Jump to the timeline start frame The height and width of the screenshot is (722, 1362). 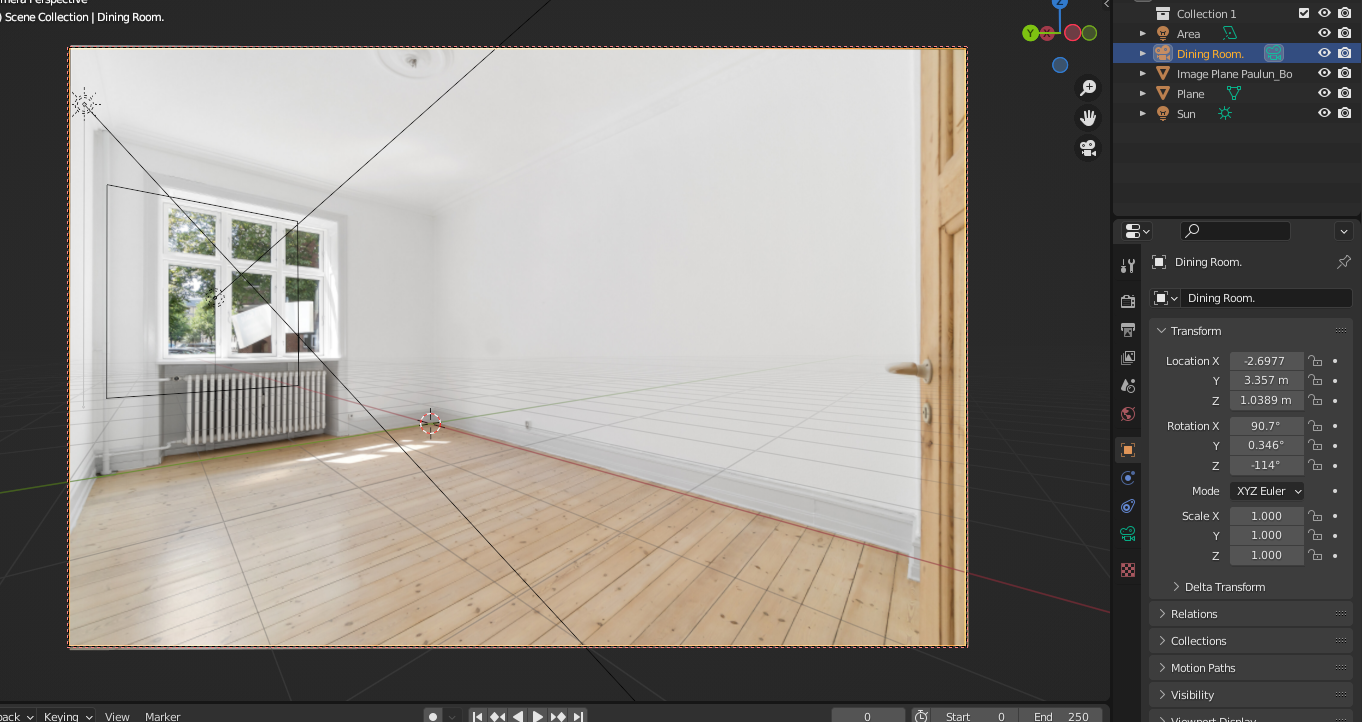477,716
